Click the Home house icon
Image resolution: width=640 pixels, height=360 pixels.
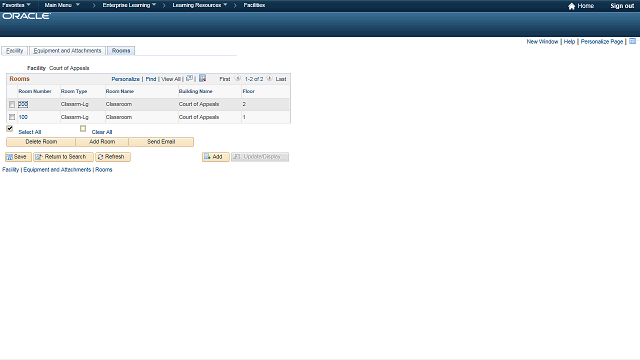[x=571, y=6]
